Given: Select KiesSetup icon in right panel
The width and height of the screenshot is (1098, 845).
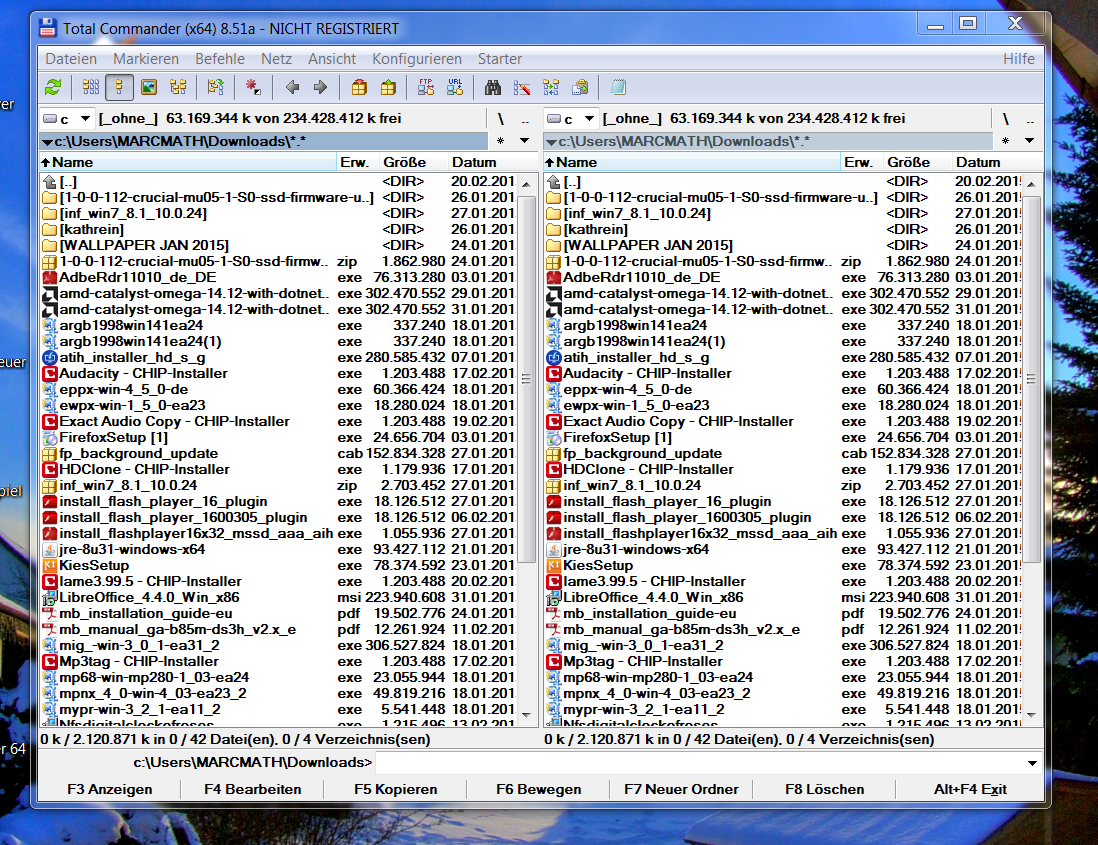Looking at the screenshot, I should point(553,566).
